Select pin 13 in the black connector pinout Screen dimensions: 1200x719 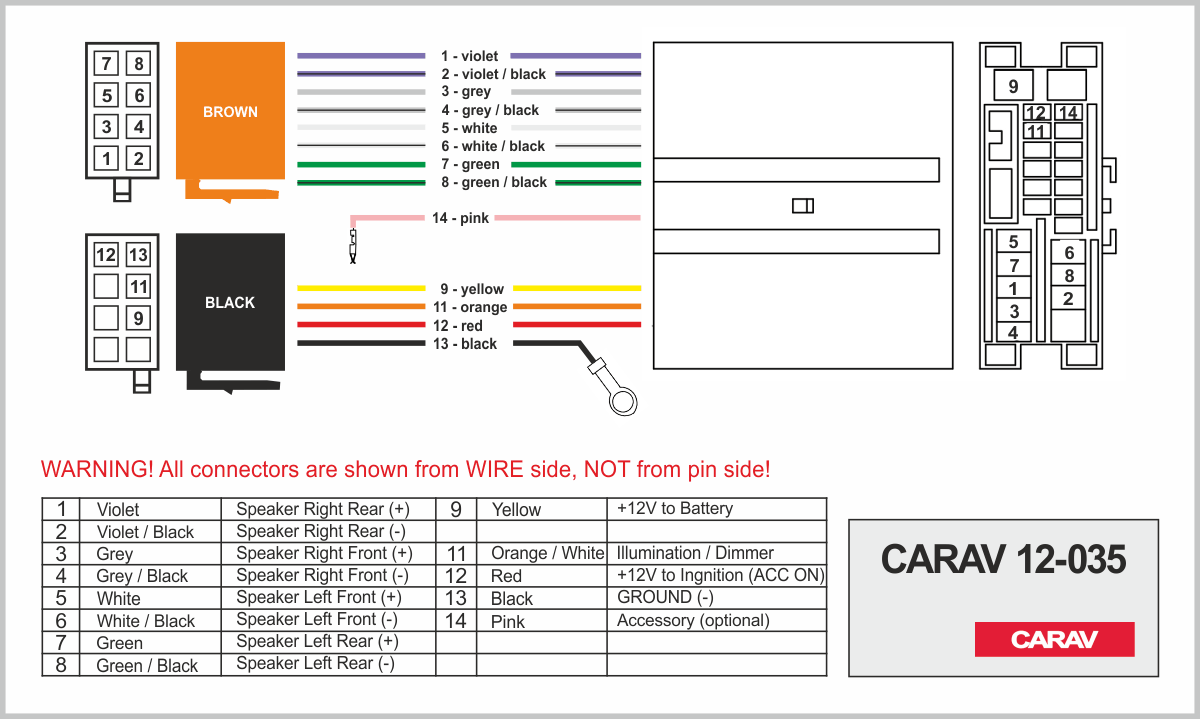coord(138,255)
